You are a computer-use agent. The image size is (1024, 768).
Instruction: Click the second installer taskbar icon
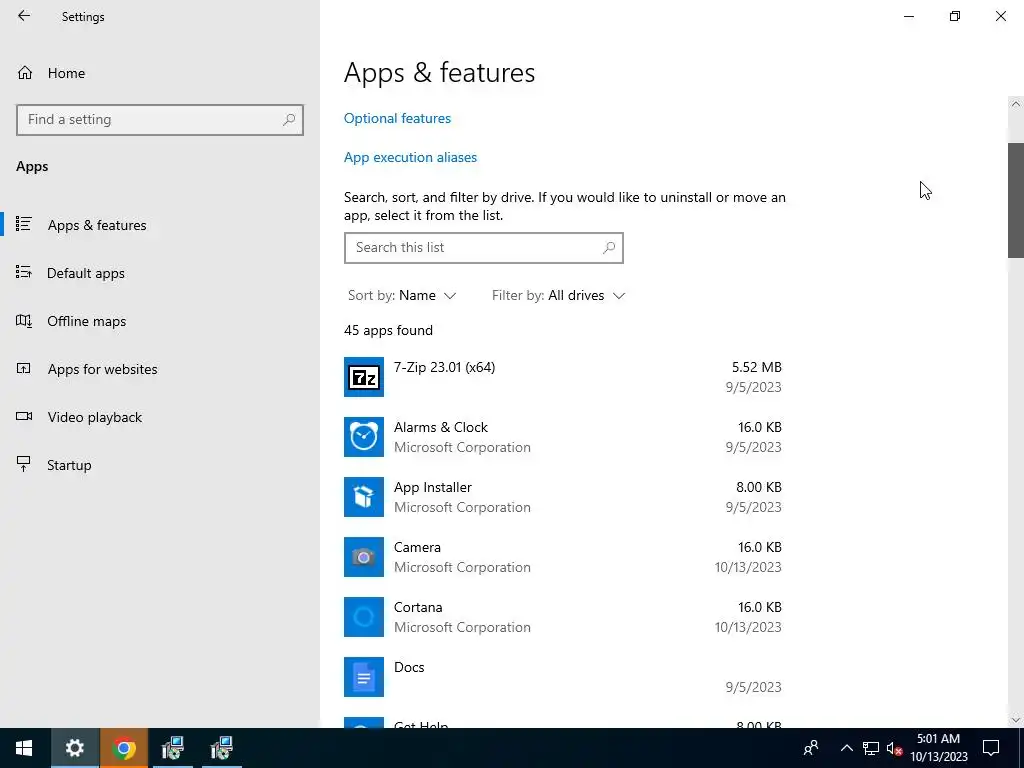[221, 748]
